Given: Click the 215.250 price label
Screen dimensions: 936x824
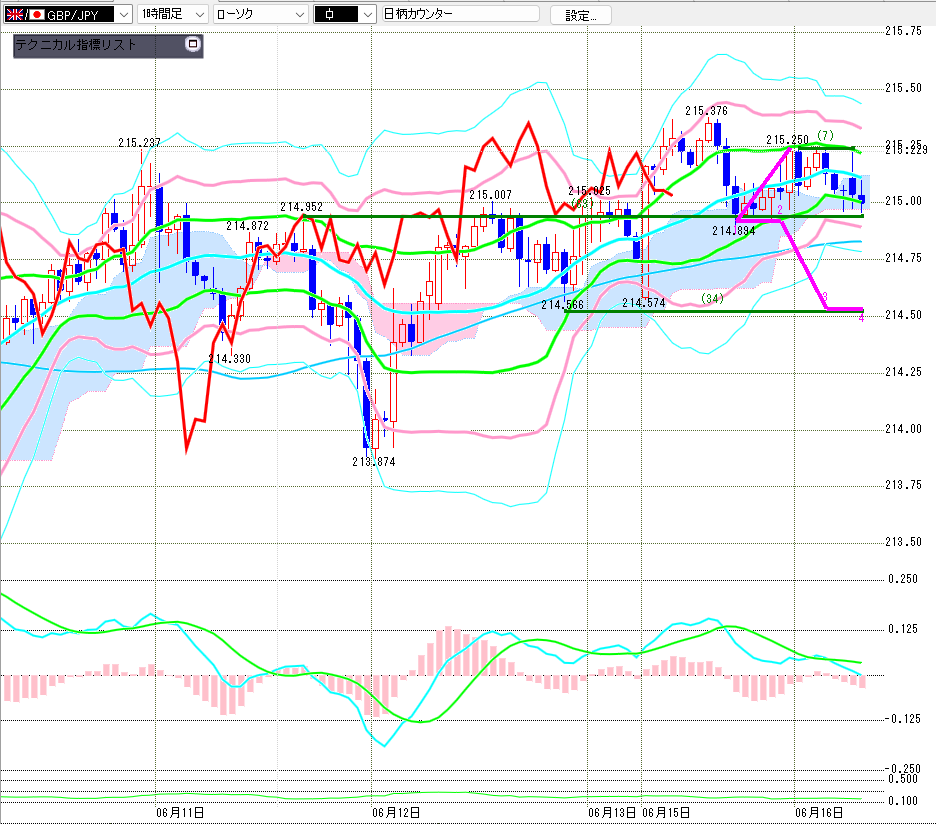Looking at the screenshot, I should tap(787, 140).
